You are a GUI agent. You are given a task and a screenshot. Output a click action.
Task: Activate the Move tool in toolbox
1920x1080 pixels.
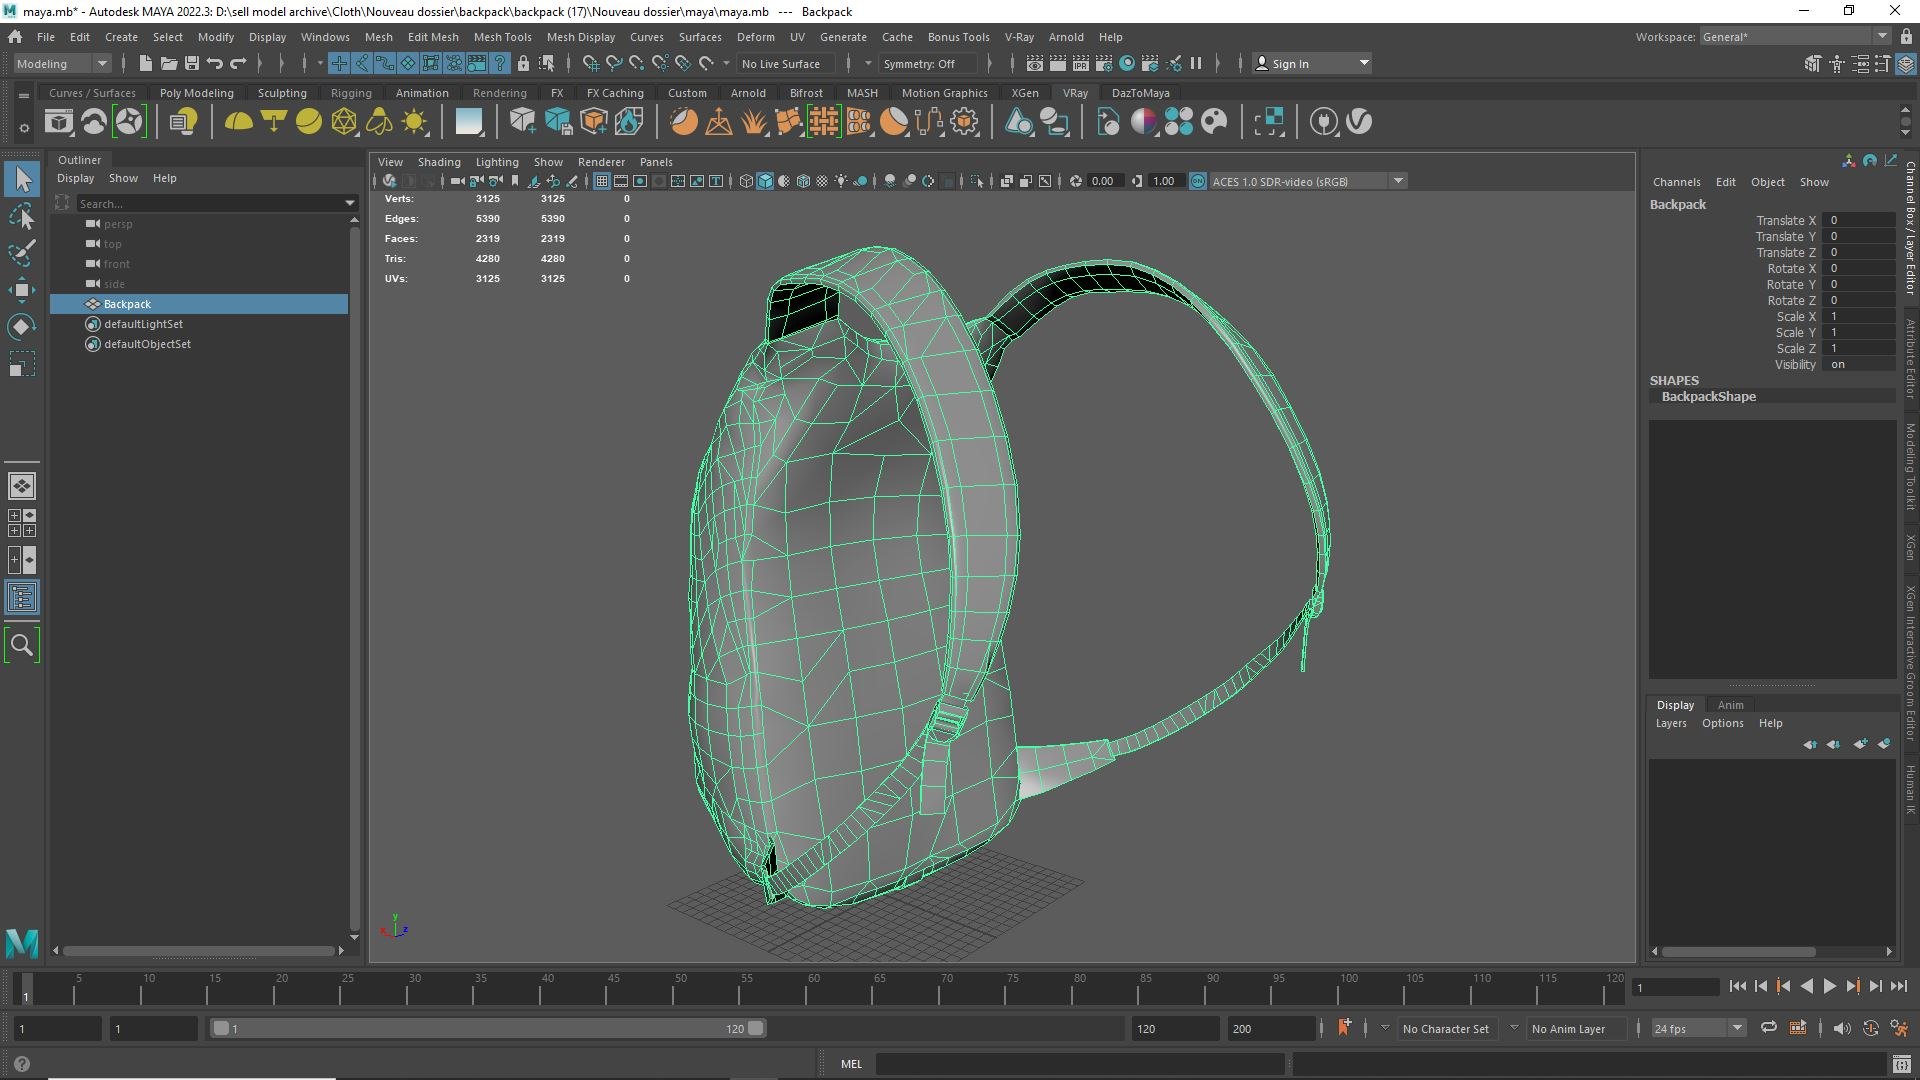pos(22,290)
